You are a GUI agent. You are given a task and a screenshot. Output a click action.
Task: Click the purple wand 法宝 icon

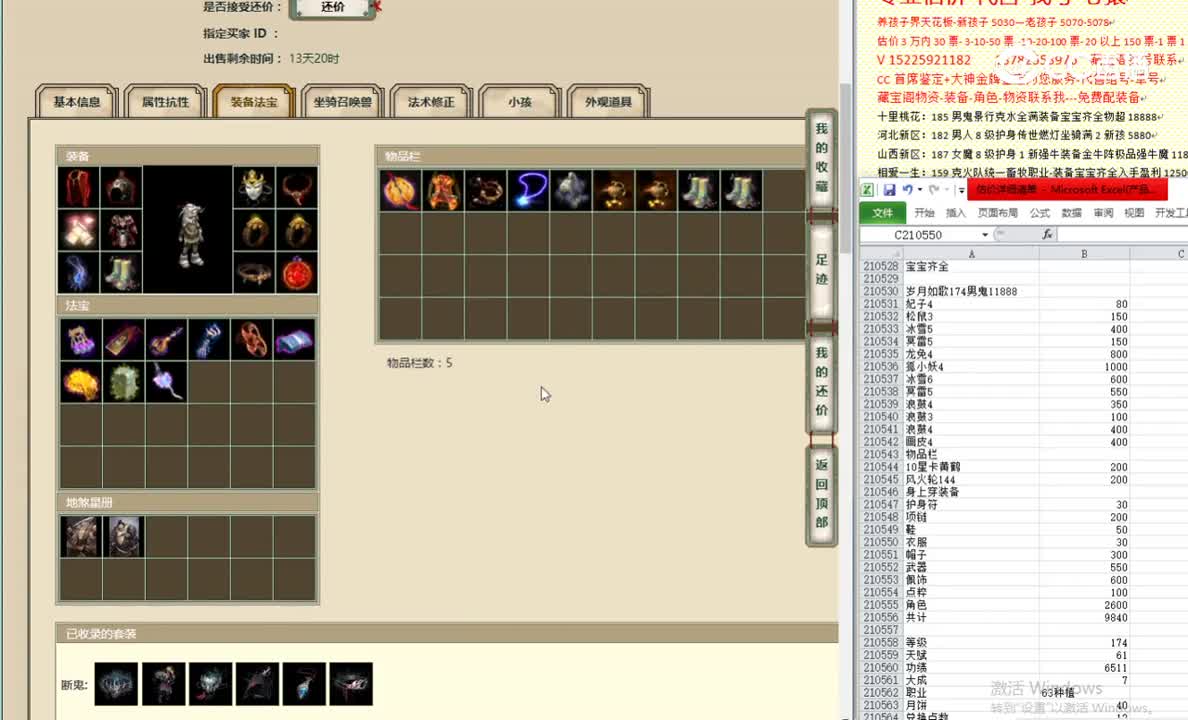pyautogui.click(x=166, y=382)
